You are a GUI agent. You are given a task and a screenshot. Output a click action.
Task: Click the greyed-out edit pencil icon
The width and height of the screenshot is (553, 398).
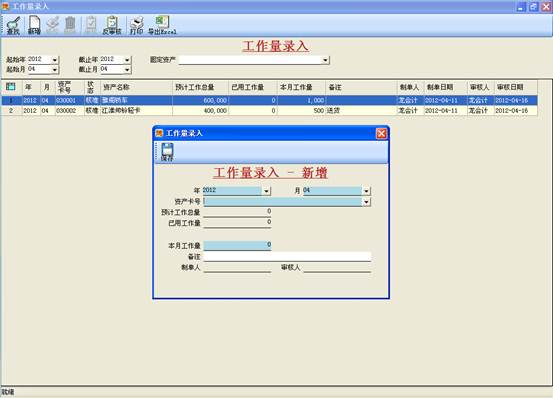[x=53, y=25]
